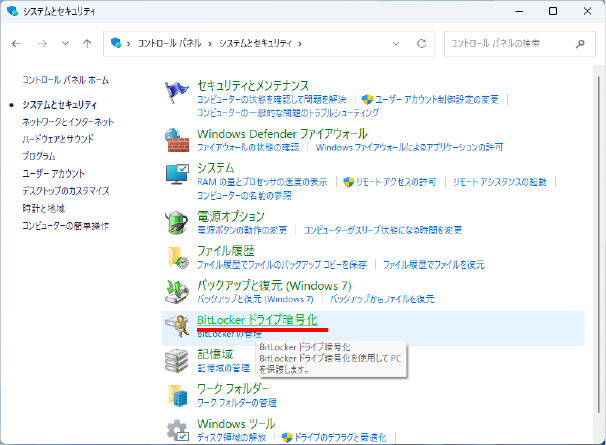Click the Power Options battery icon

click(x=177, y=222)
